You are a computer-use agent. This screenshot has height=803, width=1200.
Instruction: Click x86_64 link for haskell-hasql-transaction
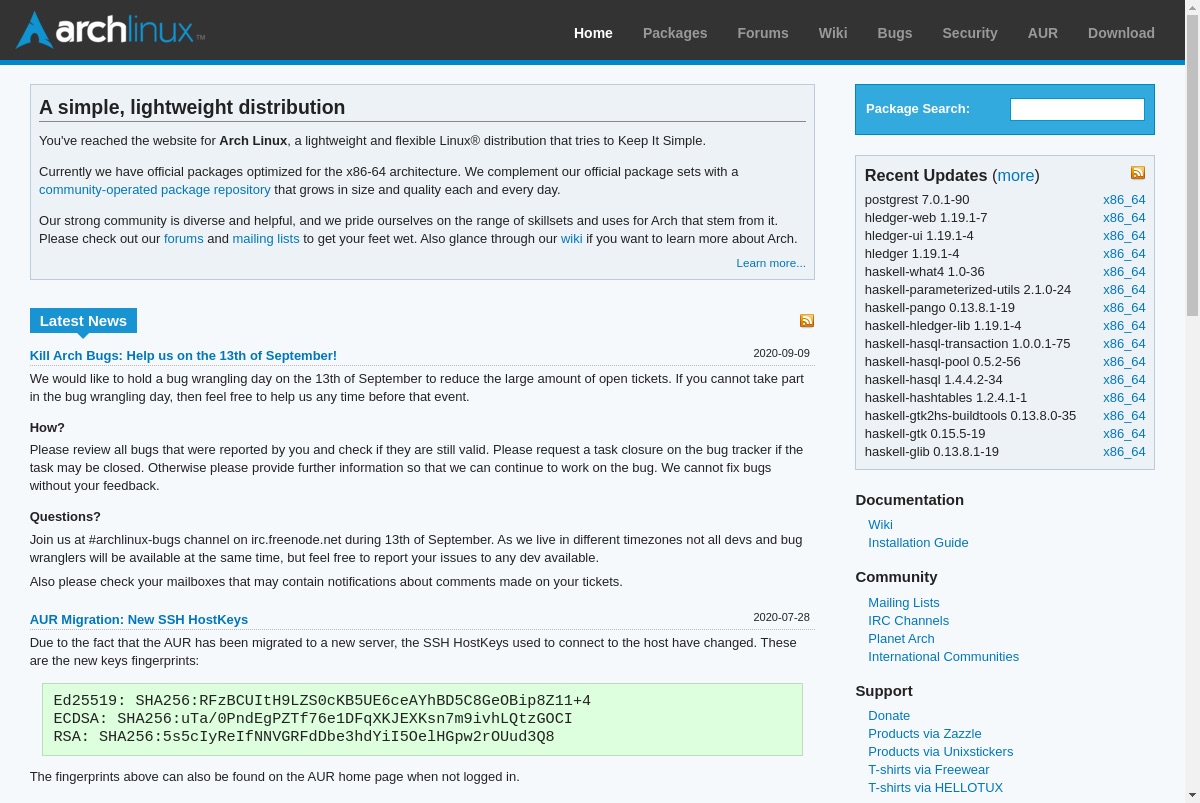[x=1124, y=344]
